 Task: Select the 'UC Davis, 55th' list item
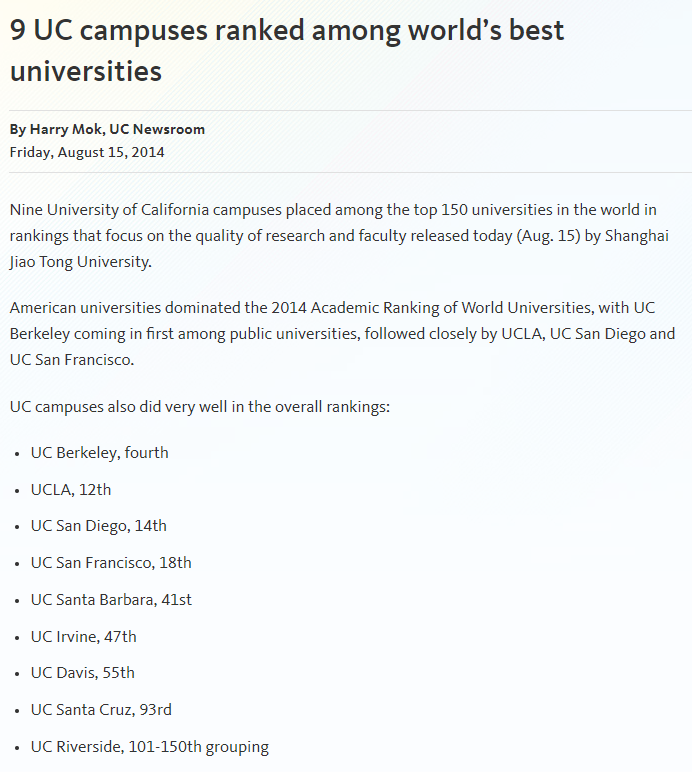82,672
